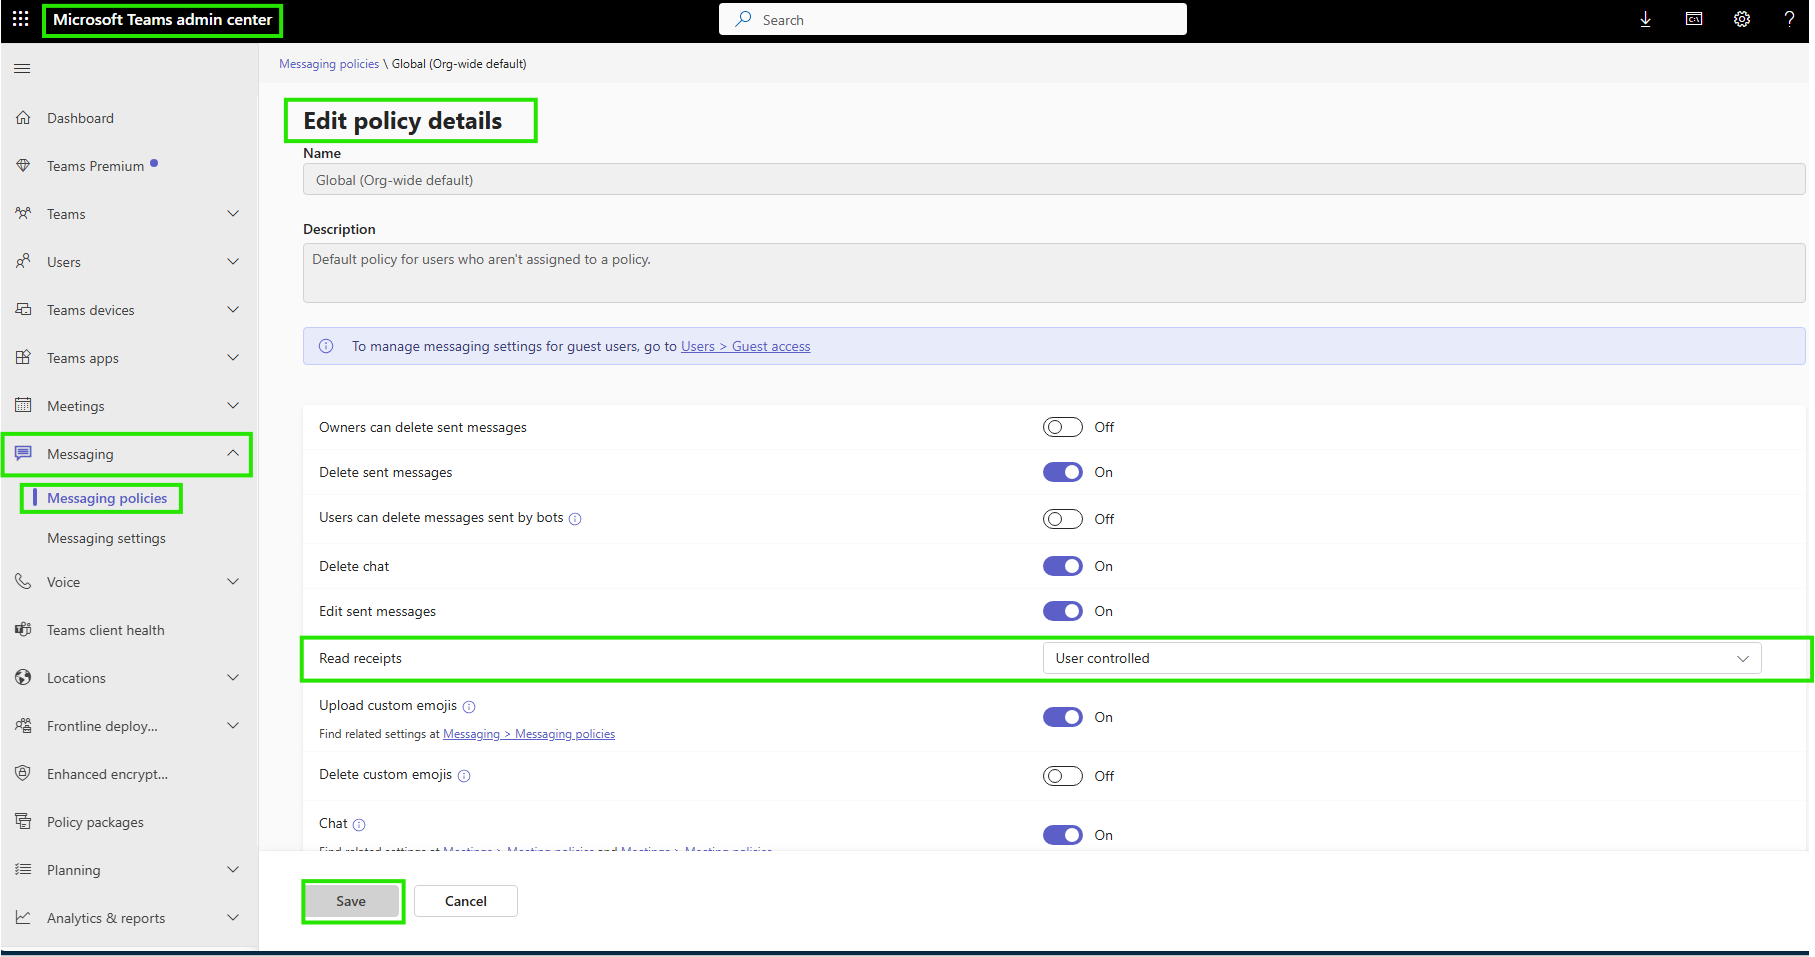Select Messaging settings in sidebar
The height and width of the screenshot is (957, 1815).
[x=106, y=537]
